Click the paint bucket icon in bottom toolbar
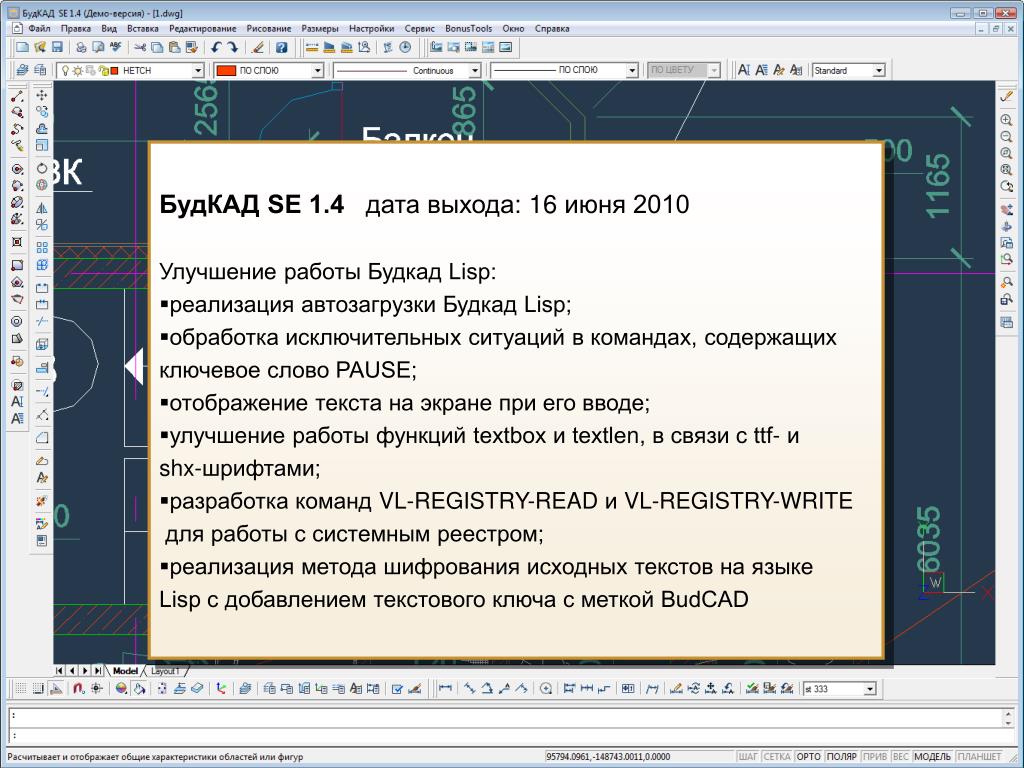1024x768 pixels. [139, 688]
